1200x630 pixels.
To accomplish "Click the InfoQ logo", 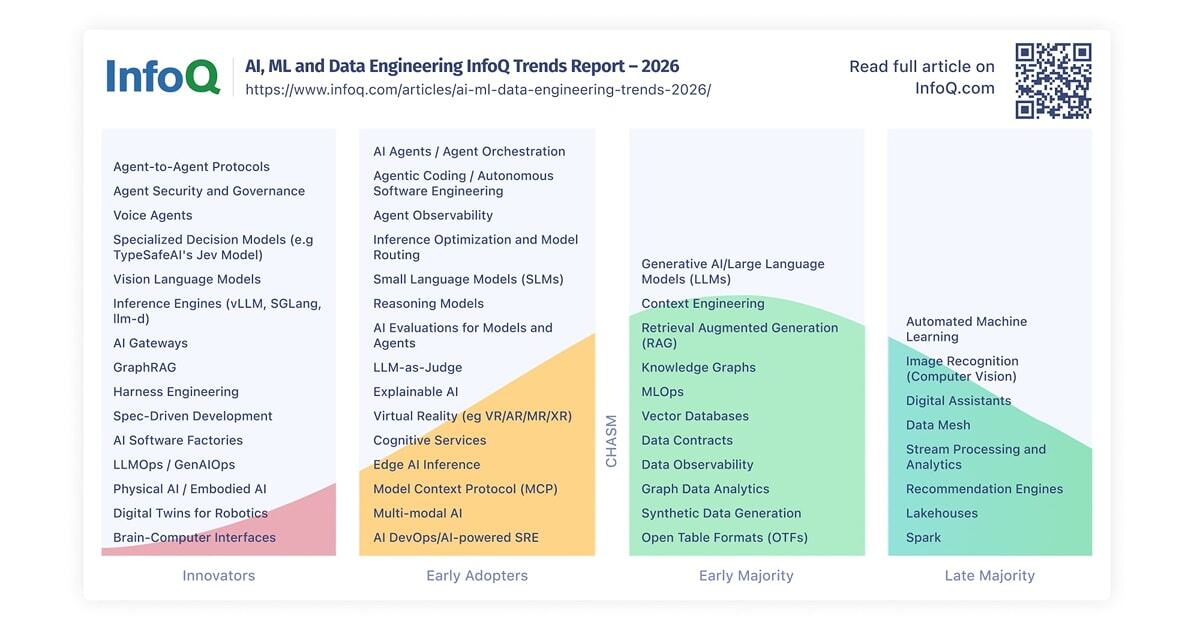I will pyautogui.click(x=163, y=77).
